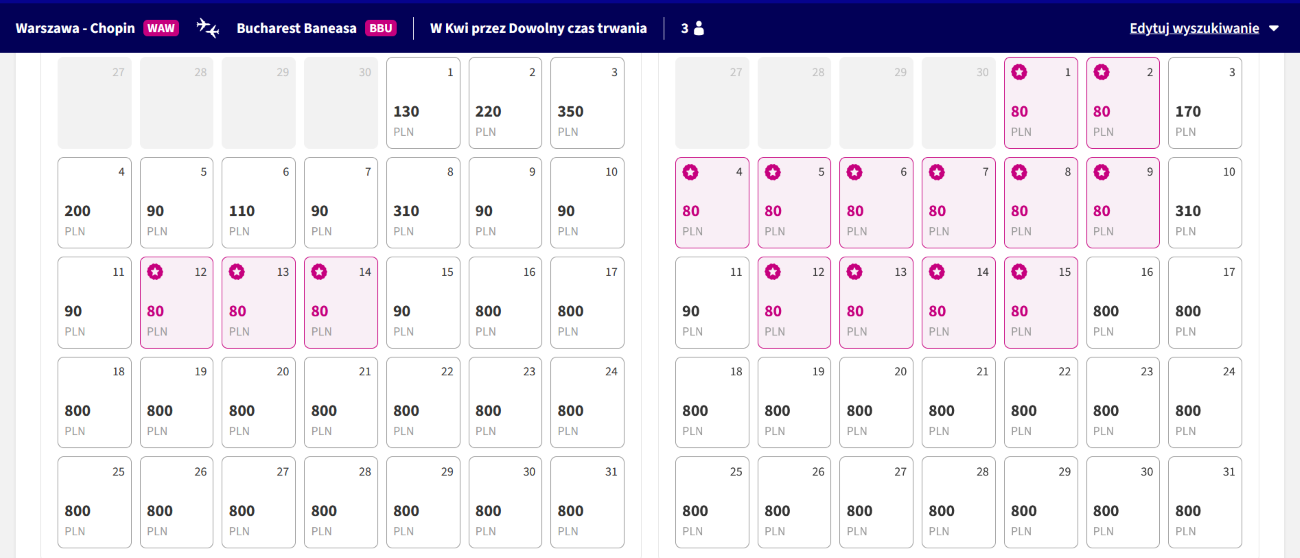Select outbound day 31 priced 800 PLN

587,503
